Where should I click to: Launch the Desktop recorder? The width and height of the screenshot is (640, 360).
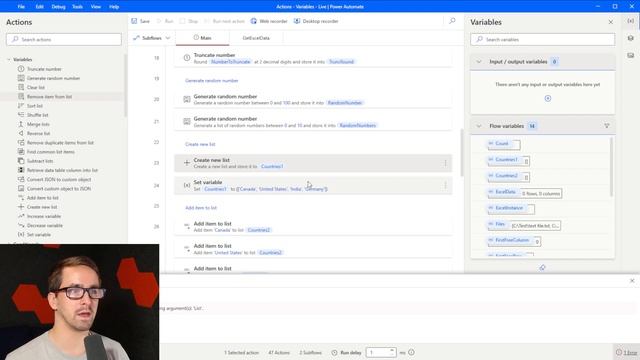(x=316, y=21)
